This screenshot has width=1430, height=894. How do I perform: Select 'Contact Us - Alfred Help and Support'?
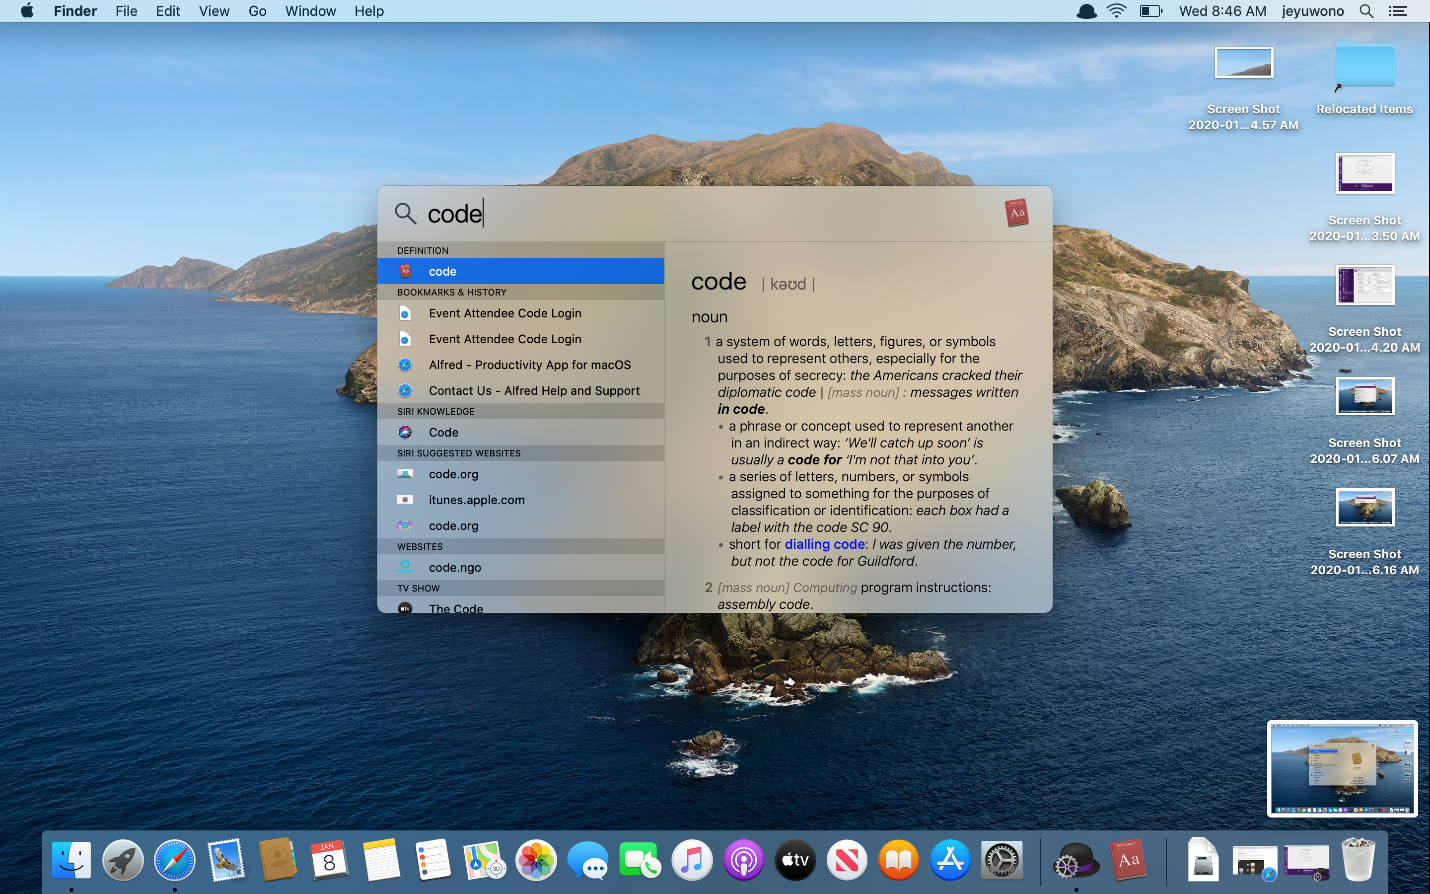point(533,391)
